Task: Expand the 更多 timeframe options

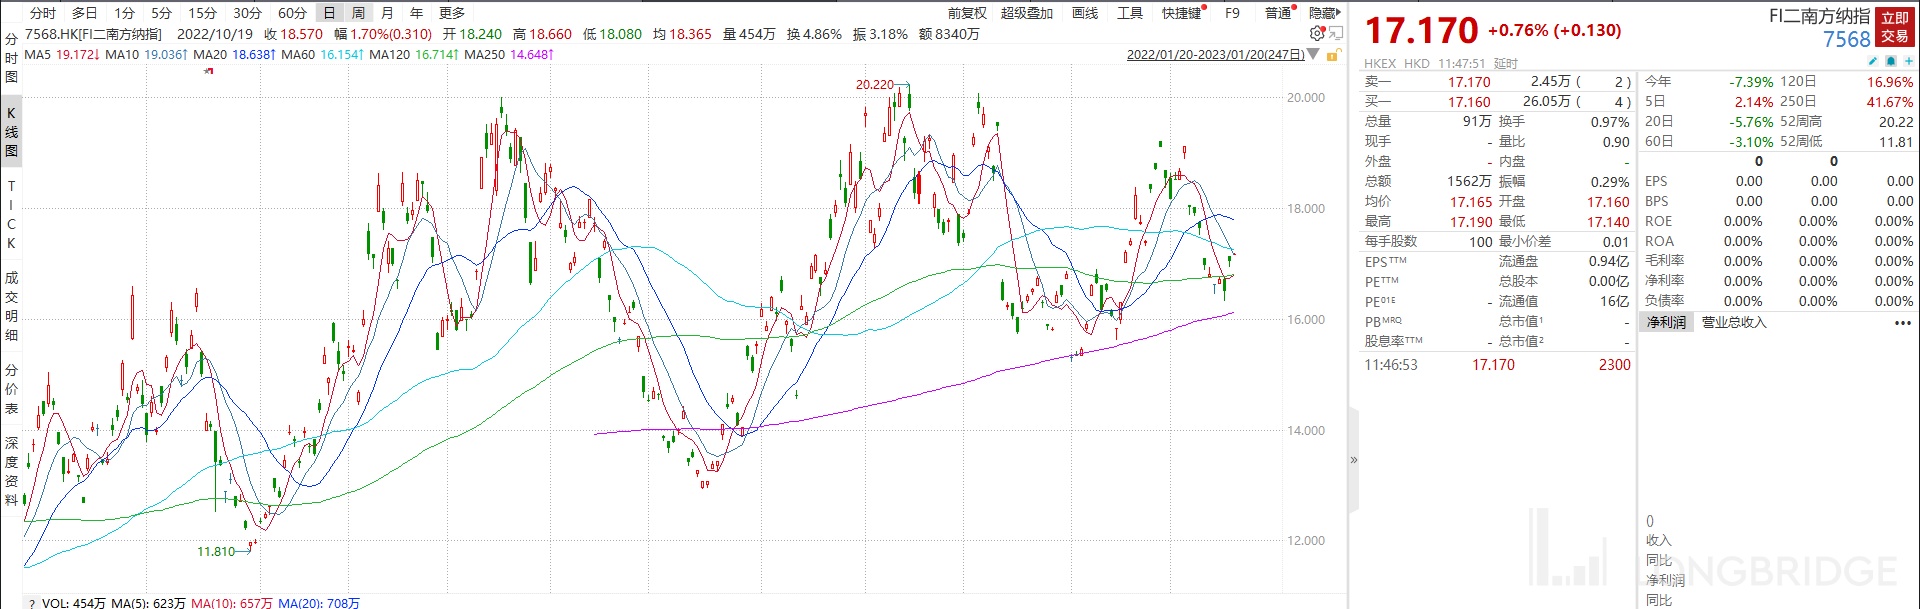Action: [x=452, y=13]
